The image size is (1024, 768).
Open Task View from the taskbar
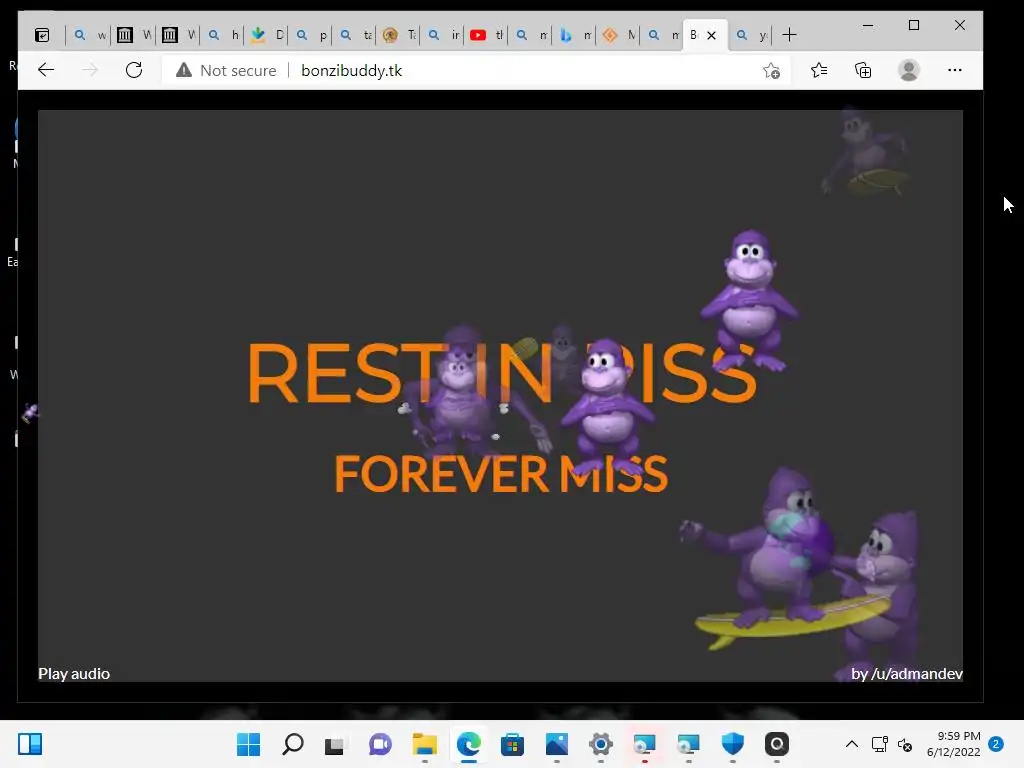coord(336,744)
